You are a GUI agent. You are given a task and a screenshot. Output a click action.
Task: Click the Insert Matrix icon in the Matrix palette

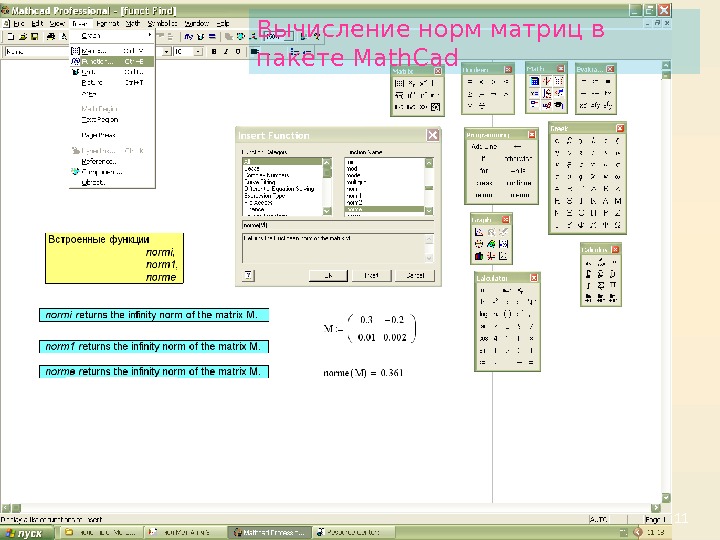(399, 83)
